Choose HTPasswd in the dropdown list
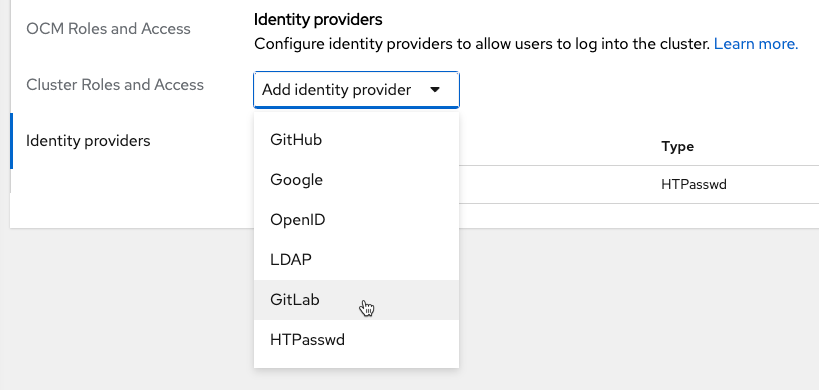The width and height of the screenshot is (819, 390). (x=356, y=340)
